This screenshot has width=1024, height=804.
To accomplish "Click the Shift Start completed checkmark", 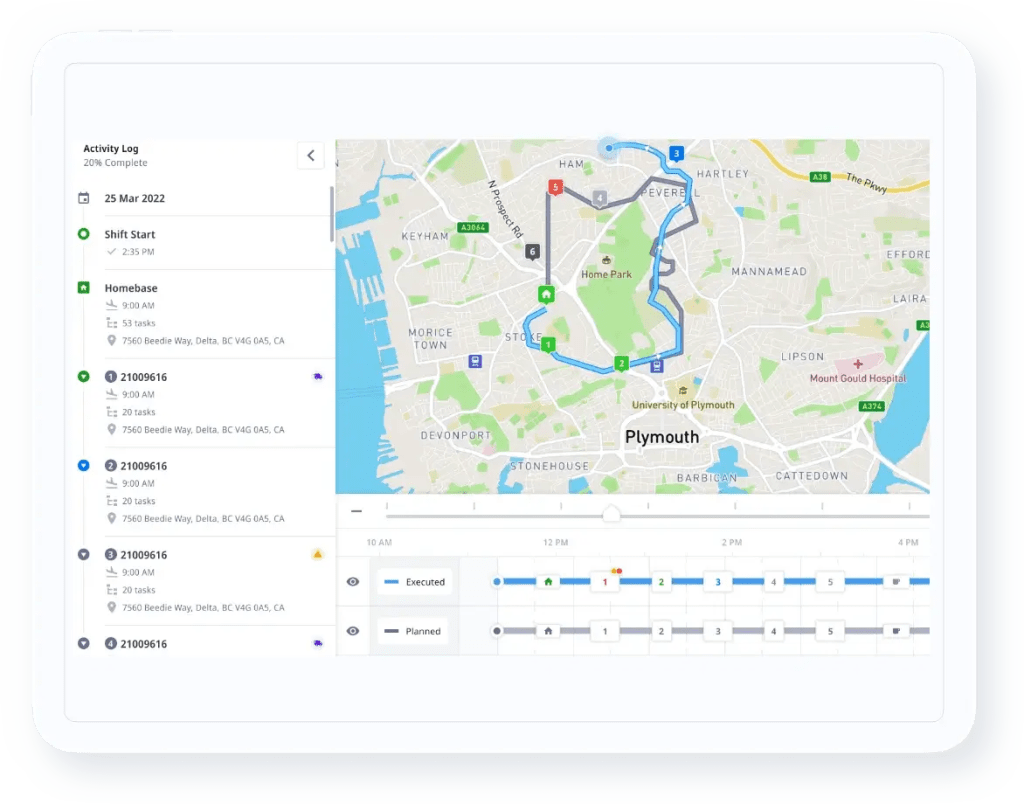I will pyautogui.click(x=110, y=251).
